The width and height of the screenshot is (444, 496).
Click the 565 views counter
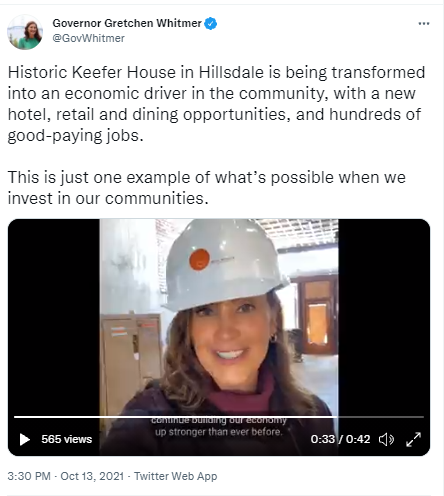point(67,439)
